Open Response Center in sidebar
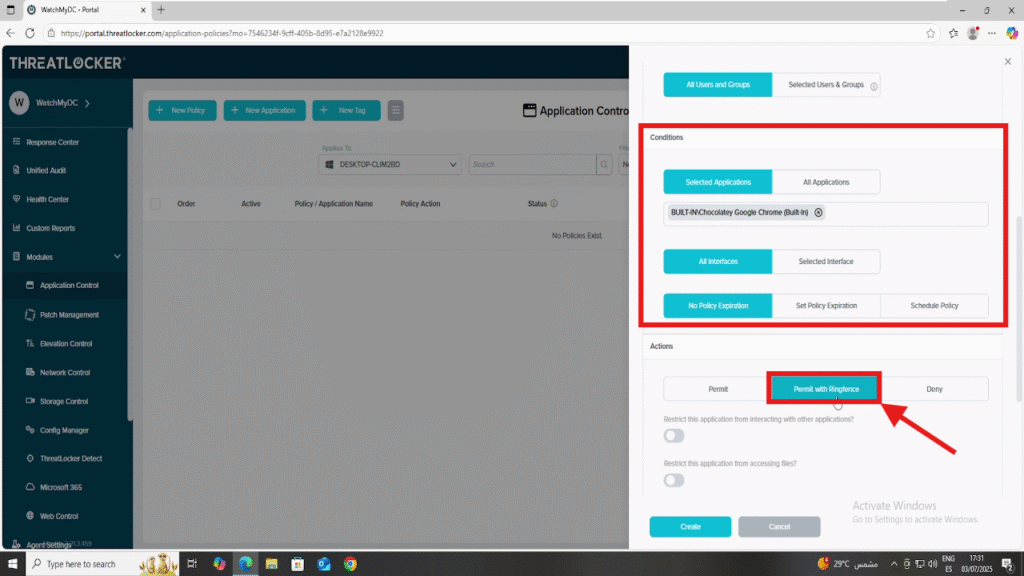Viewport: 1024px width, 576px height. click(x=52, y=142)
